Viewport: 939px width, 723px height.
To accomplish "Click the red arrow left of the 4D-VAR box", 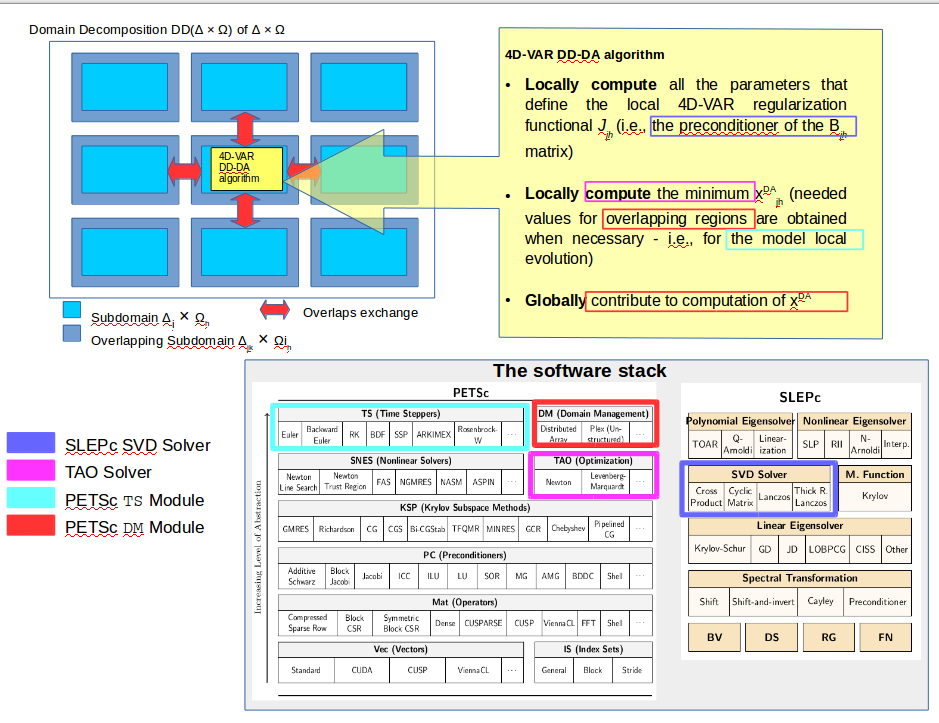I will (x=185, y=171).
